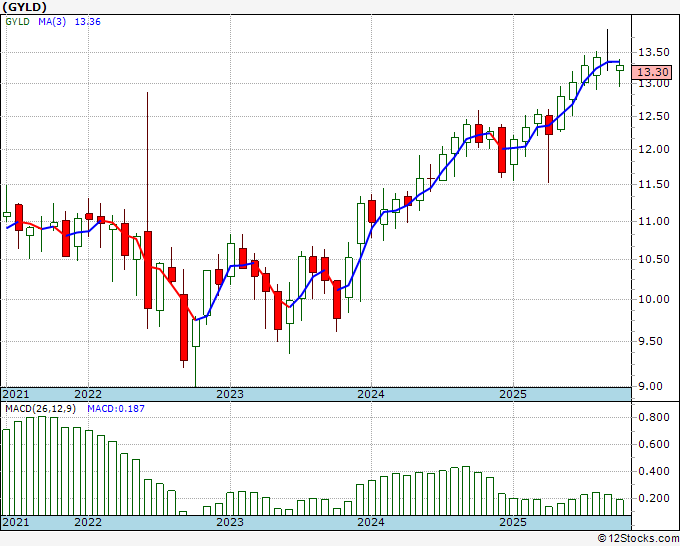Select the MA(3) legend label
Image resolution: width=680 pixels, height=546 pixels.
pos(52,22)
